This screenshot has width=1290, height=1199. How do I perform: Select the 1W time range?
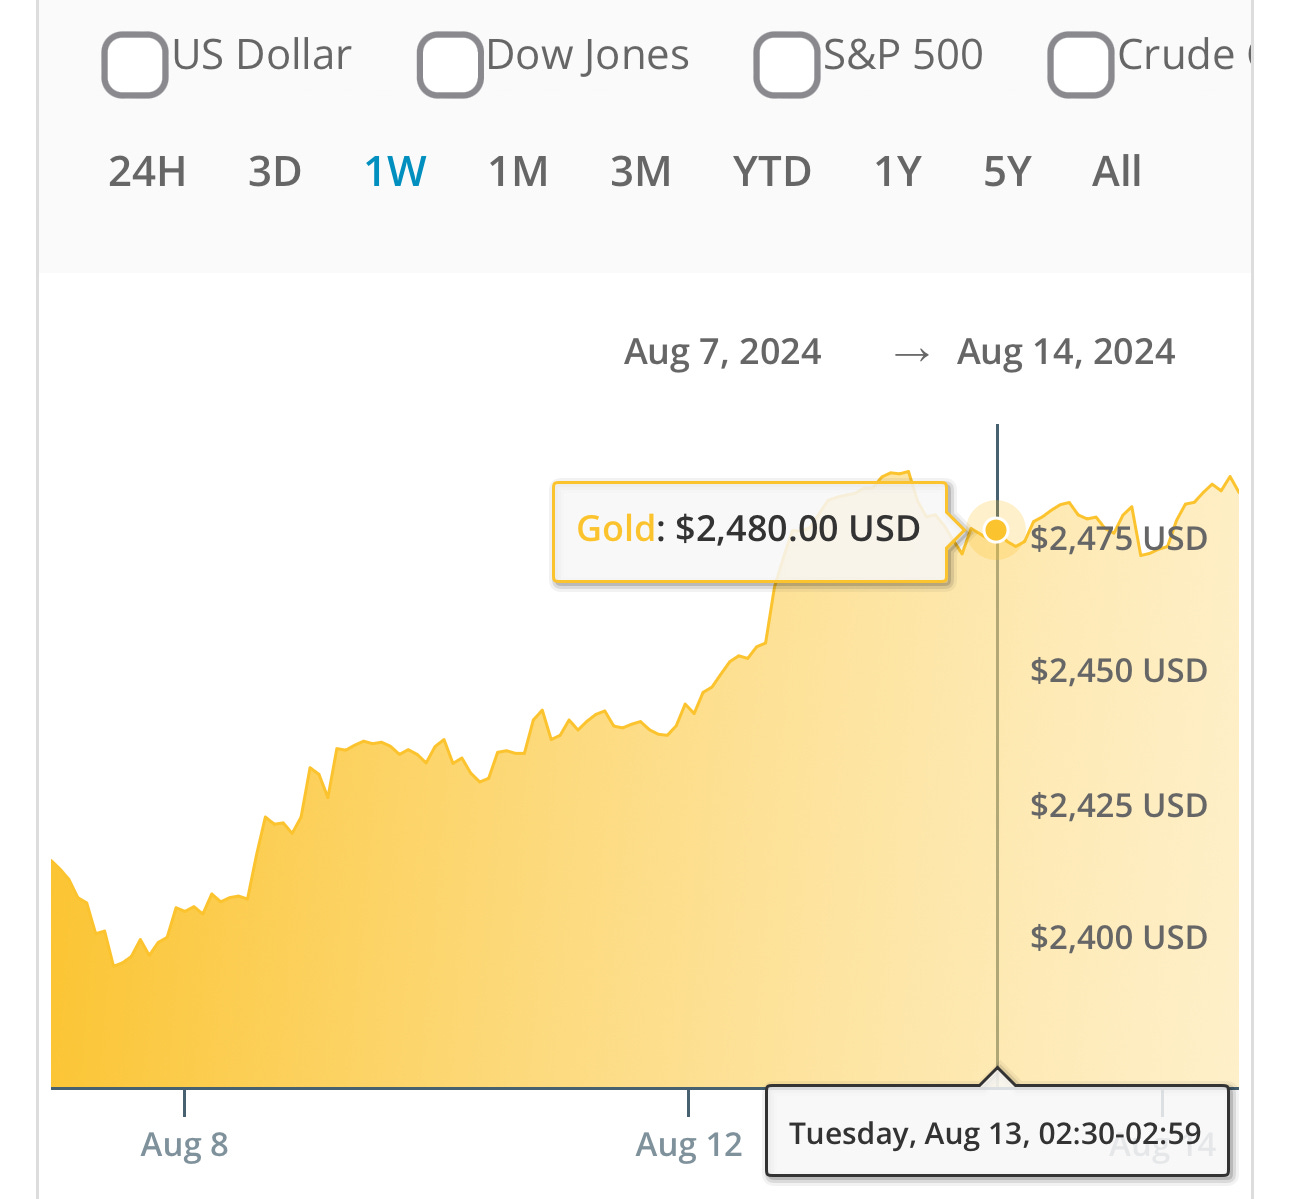coord(395,172)
